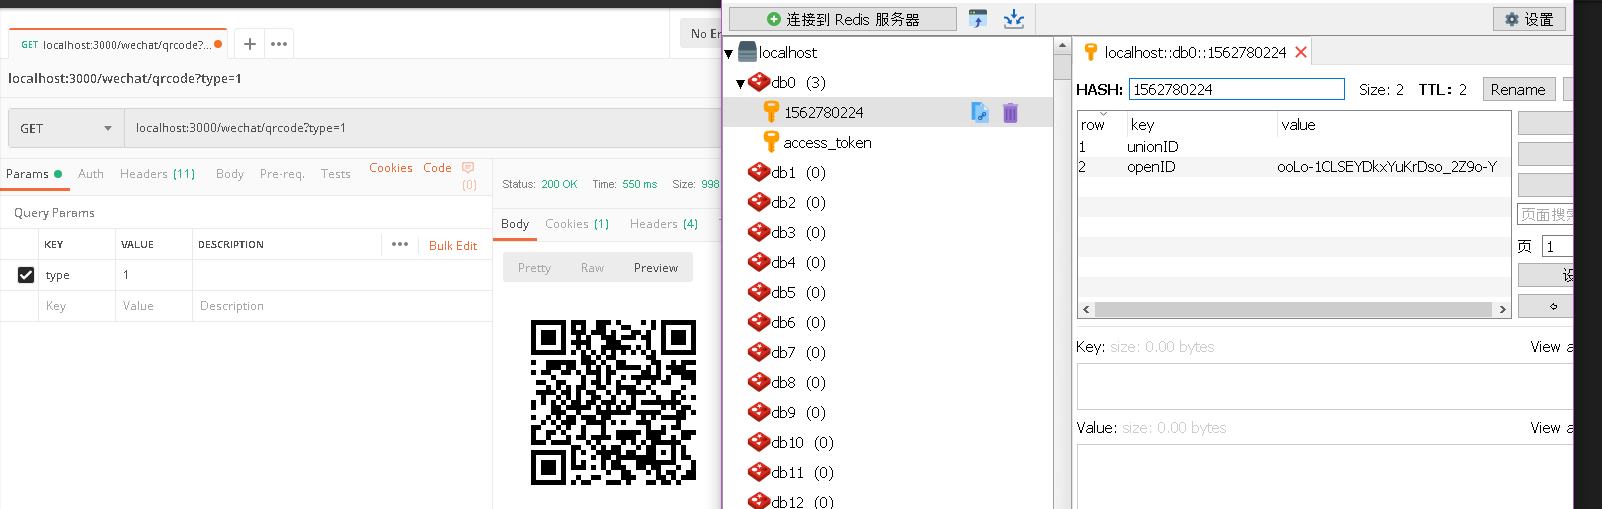Click the red db7 database icon

click(759, 352)
